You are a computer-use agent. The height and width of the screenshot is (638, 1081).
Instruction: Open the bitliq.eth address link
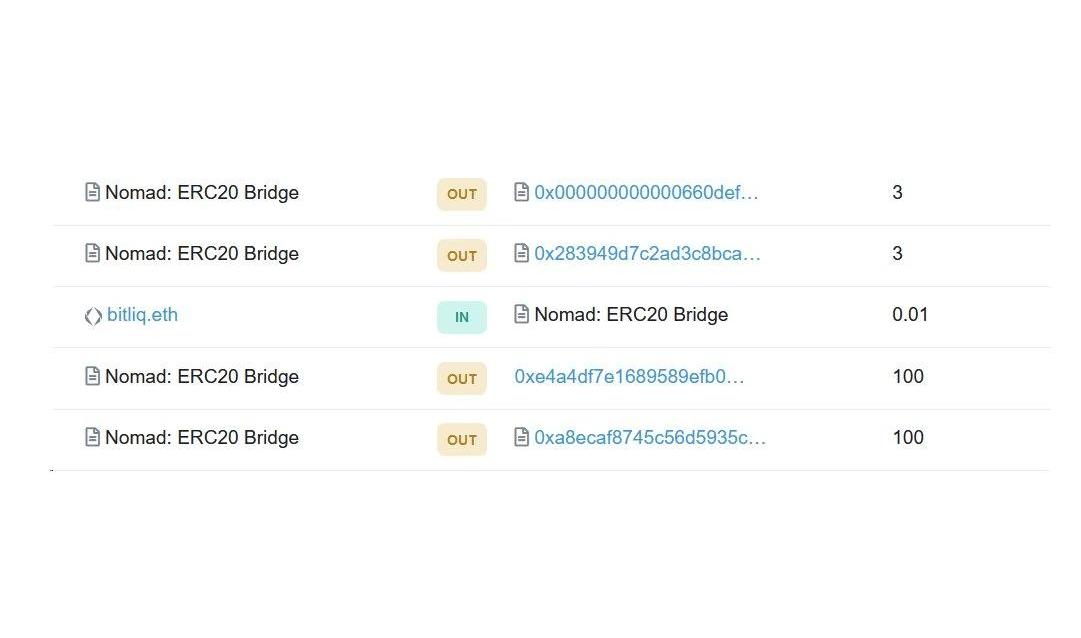[x=142, y=315]
